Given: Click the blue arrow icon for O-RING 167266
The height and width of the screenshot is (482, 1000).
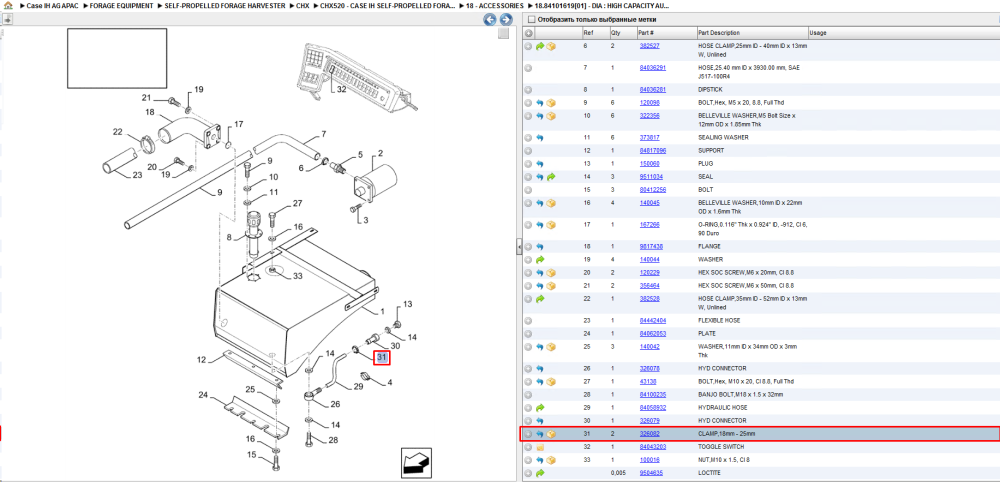Looking at the screenshot, I should [540, 224].
